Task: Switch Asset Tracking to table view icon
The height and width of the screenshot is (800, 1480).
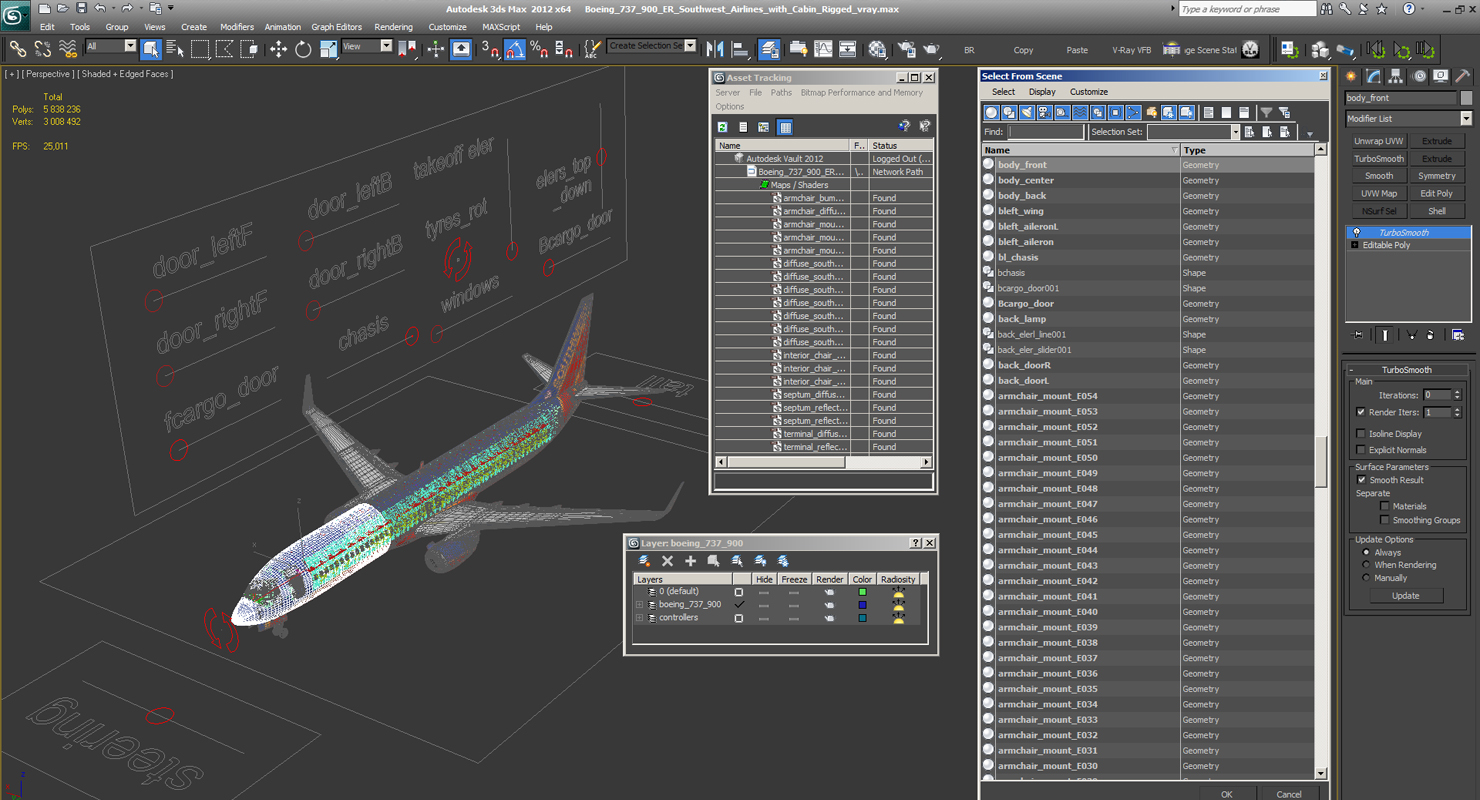Action: tap(785, 127)
